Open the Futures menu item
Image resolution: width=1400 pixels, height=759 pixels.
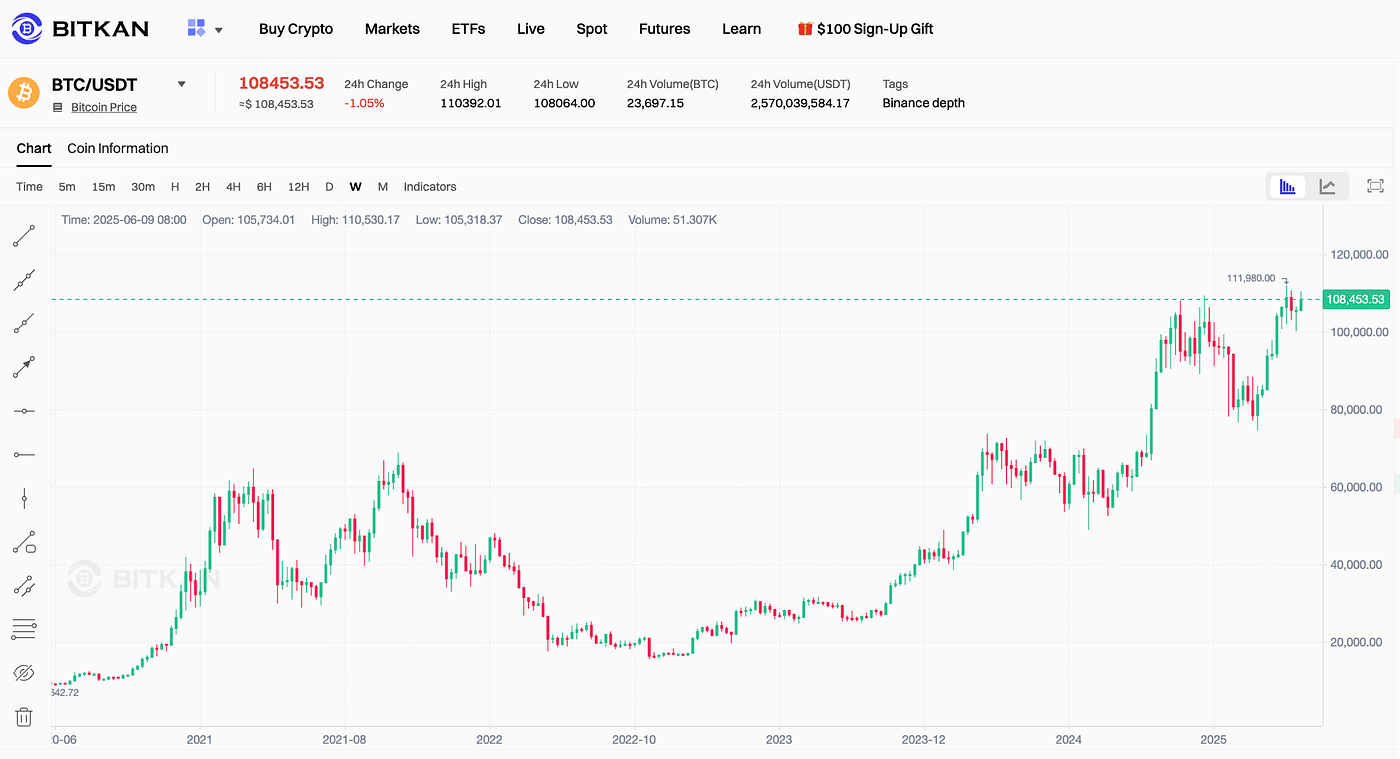[x=665, y=29]
